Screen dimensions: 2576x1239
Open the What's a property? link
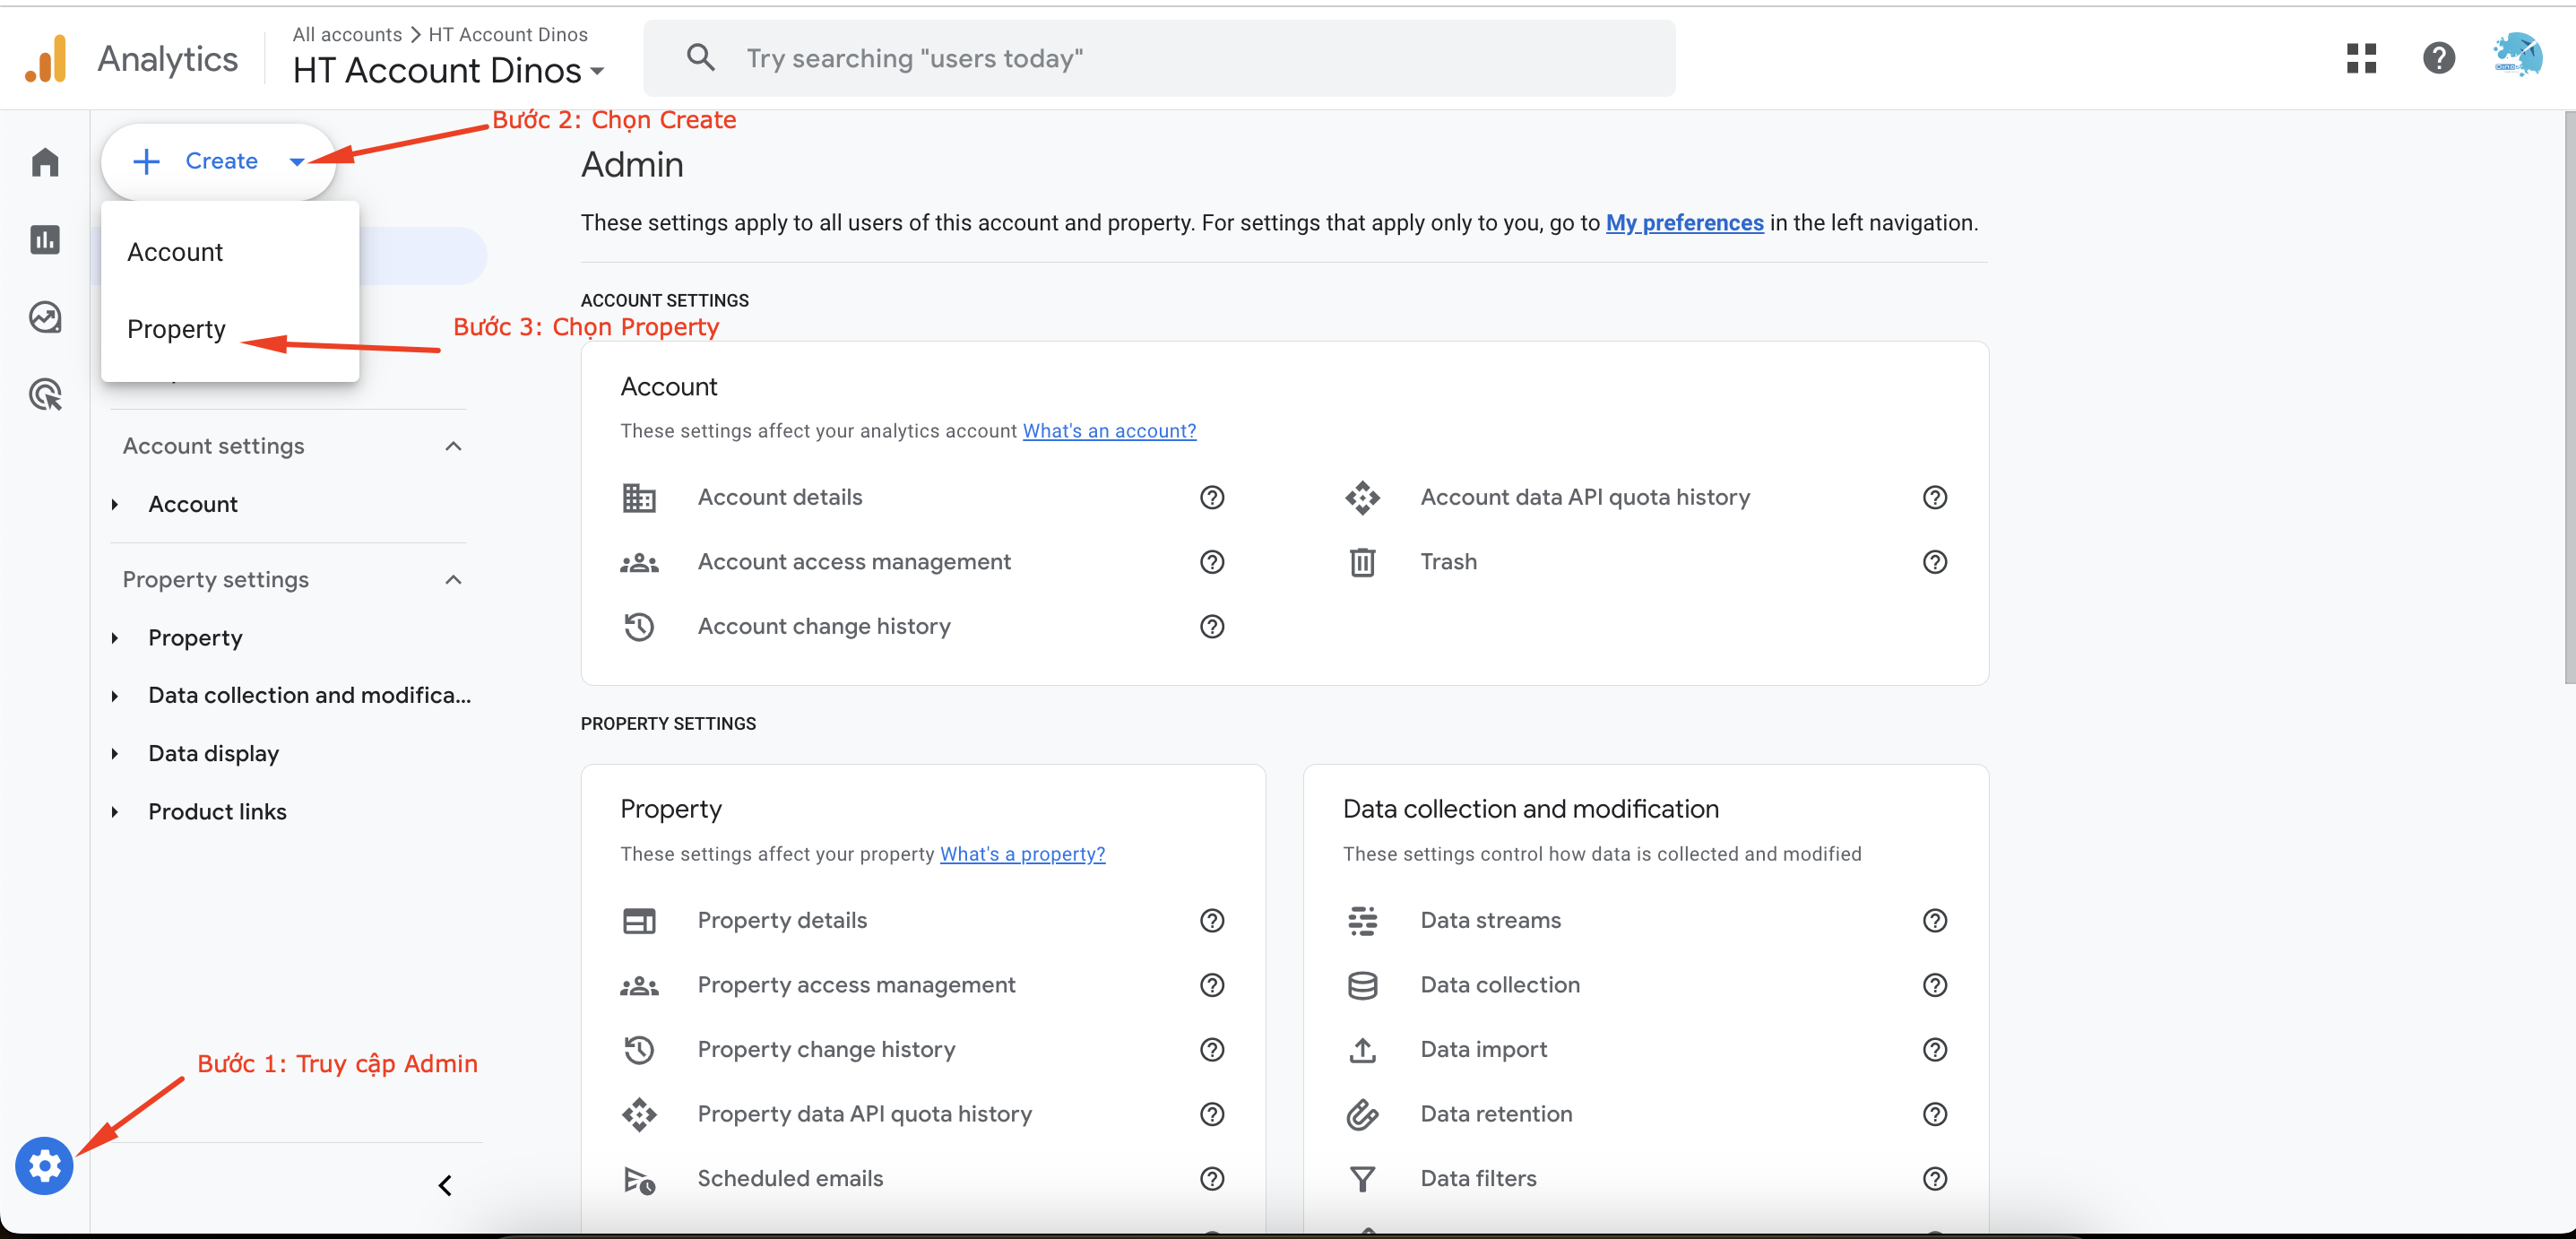1022,854
